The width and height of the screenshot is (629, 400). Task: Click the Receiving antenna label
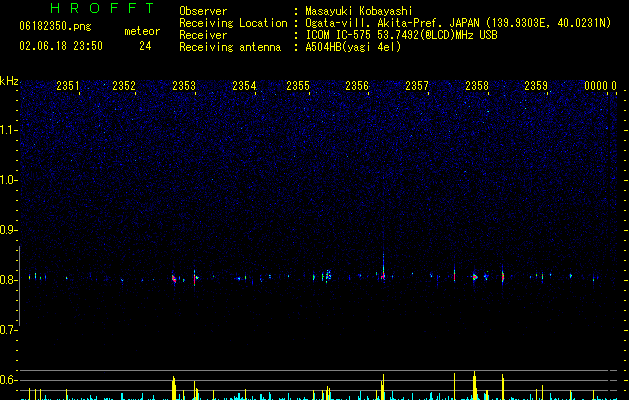[x=230, y=47]
